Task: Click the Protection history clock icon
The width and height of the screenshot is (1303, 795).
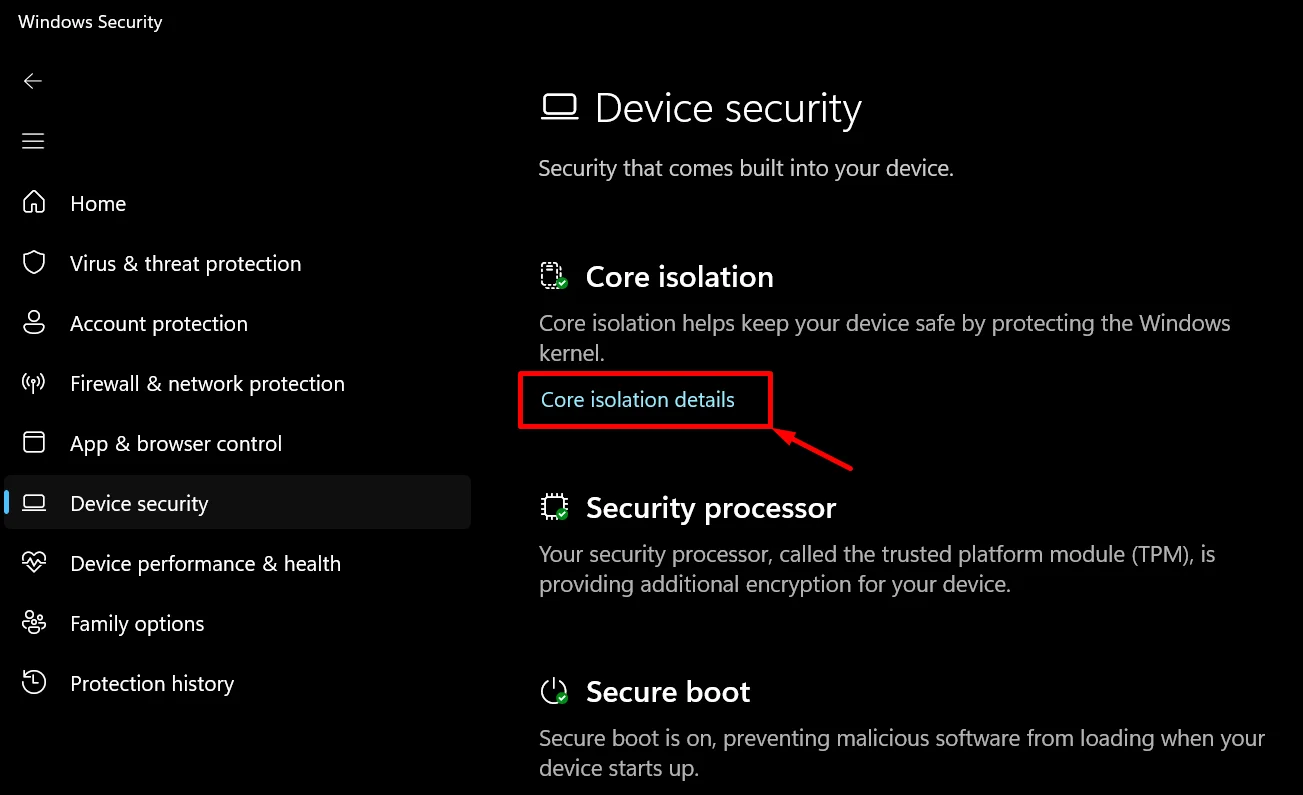Action: [x=33, y=683]
